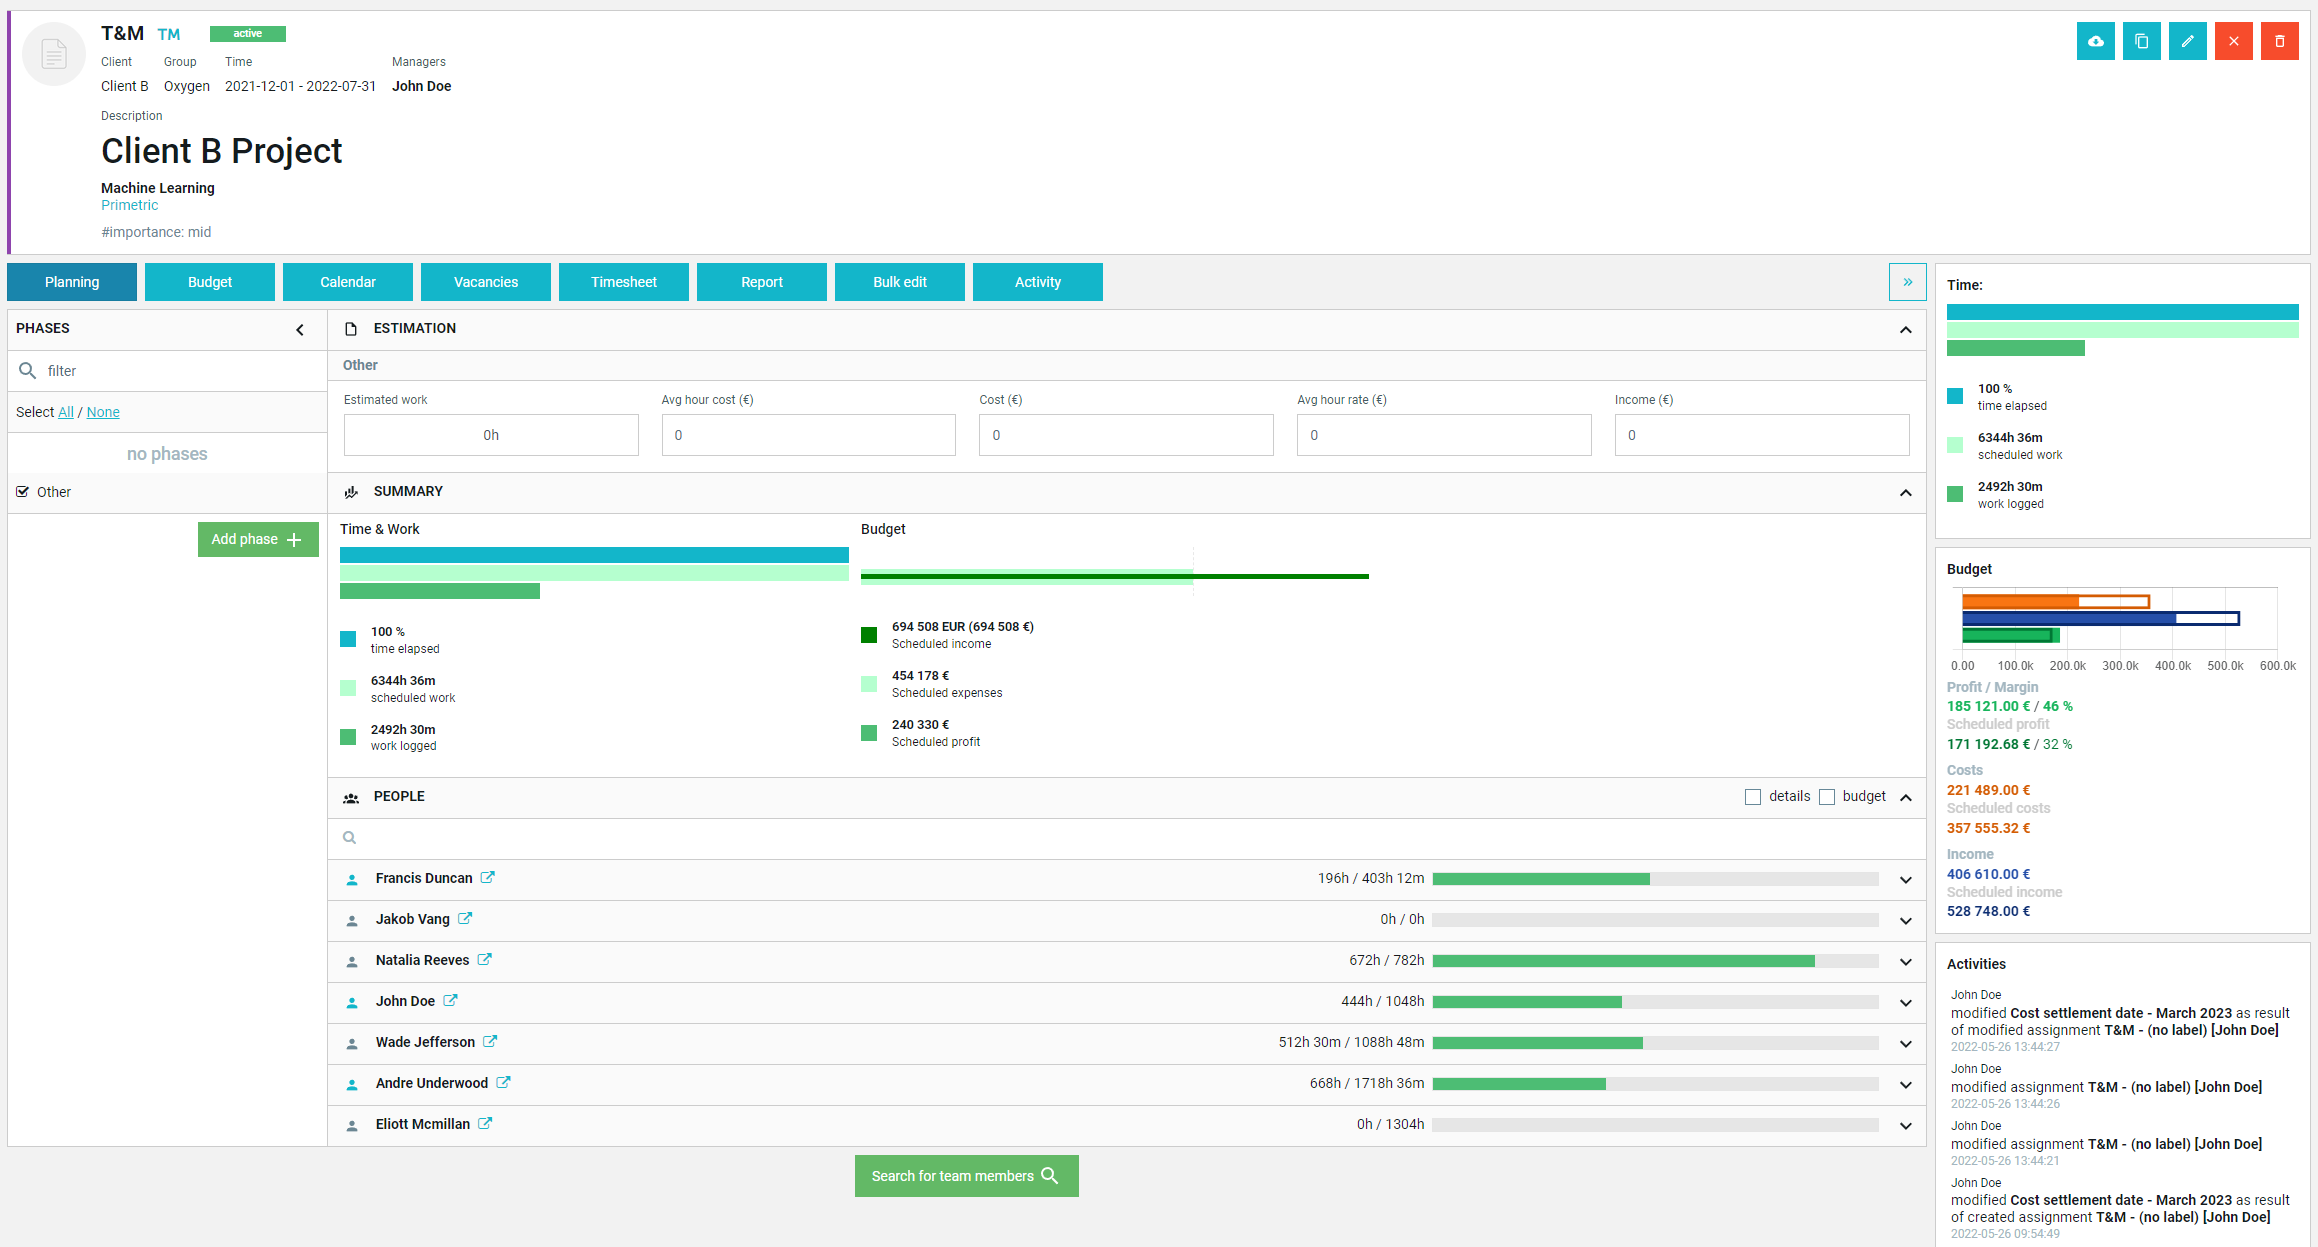The width and height of the screenshot is (2318, 1247).
Task: Collapse the Estimation section
Action: [x=1906, y=329]
